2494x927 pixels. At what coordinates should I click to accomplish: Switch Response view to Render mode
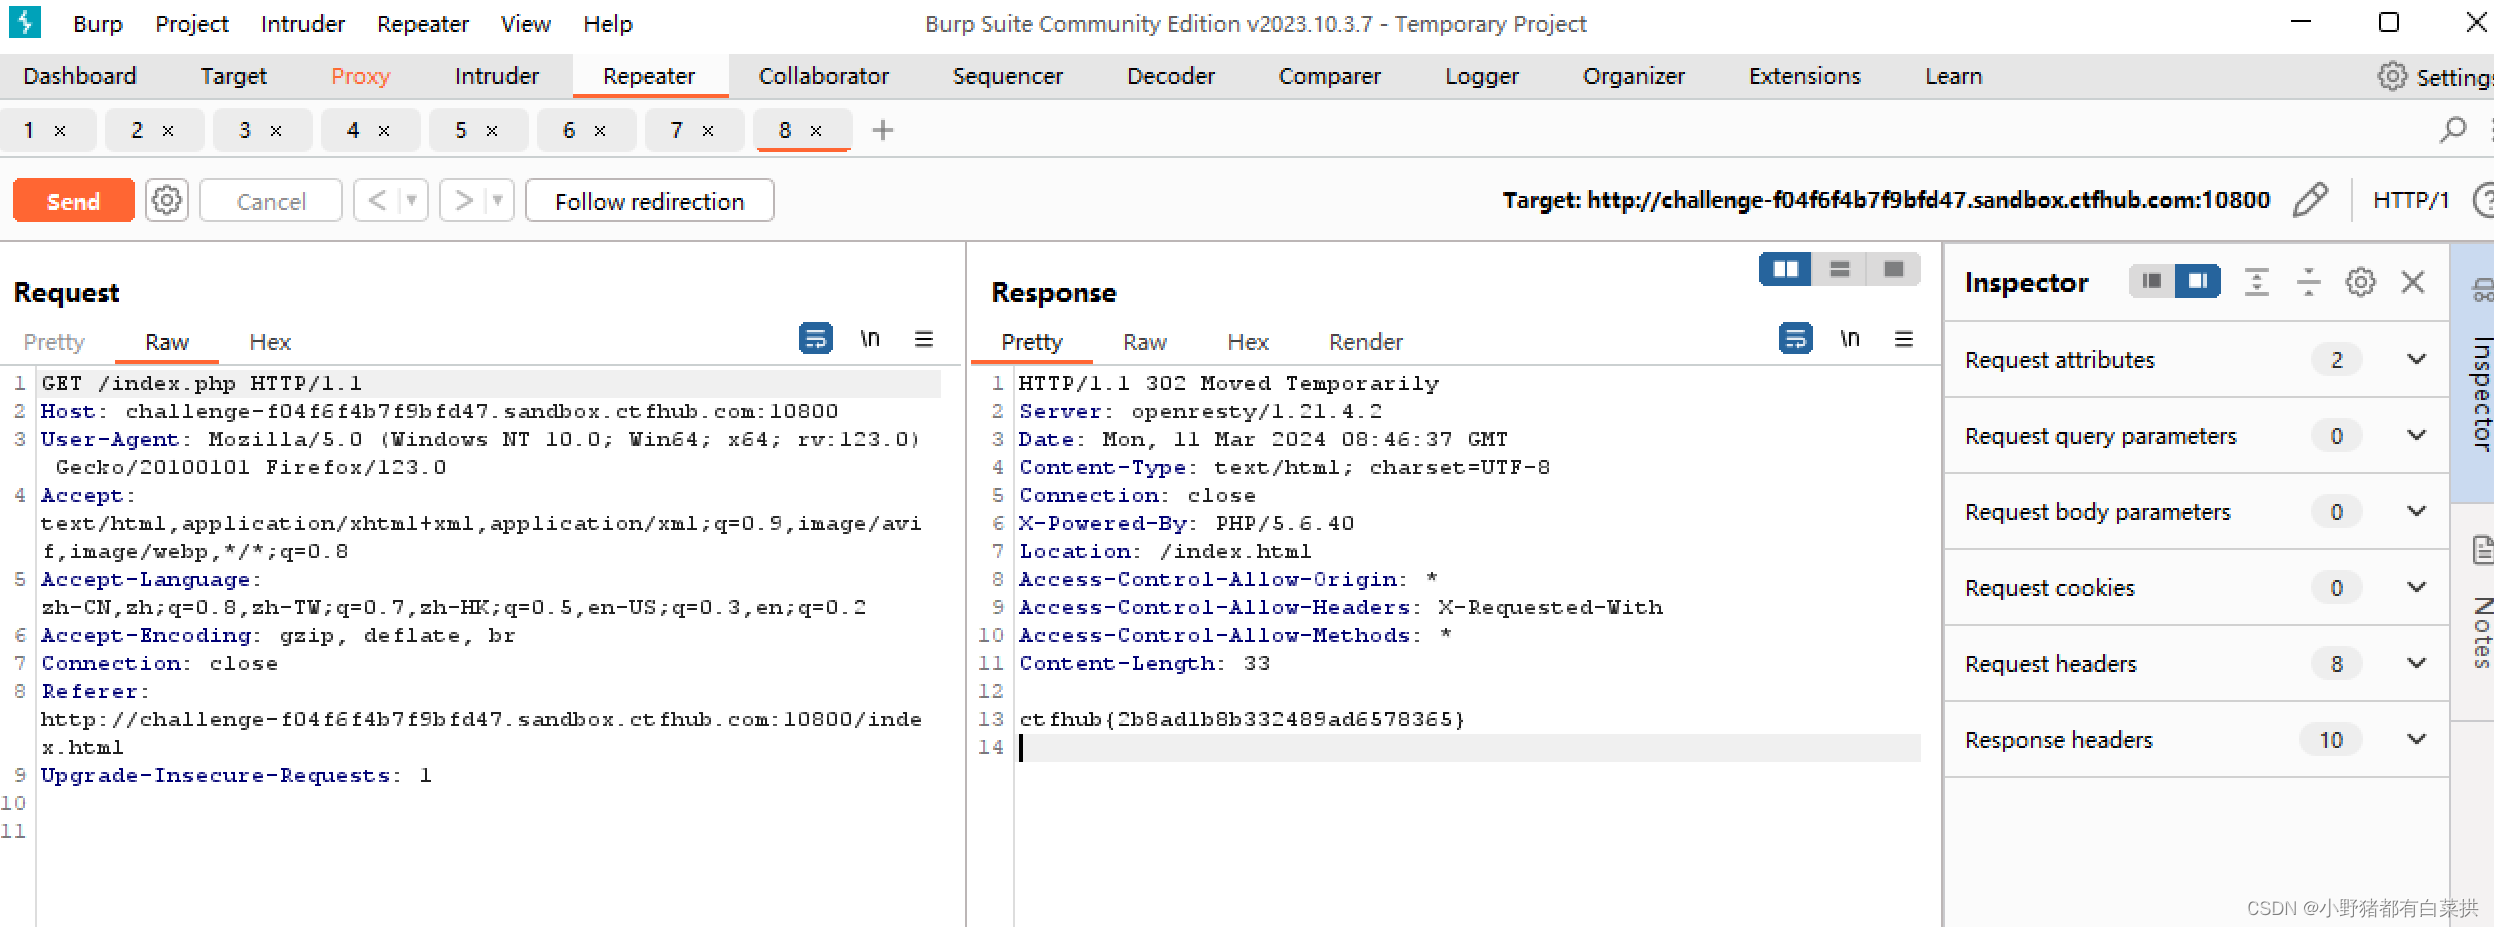tap(1366, 342)
